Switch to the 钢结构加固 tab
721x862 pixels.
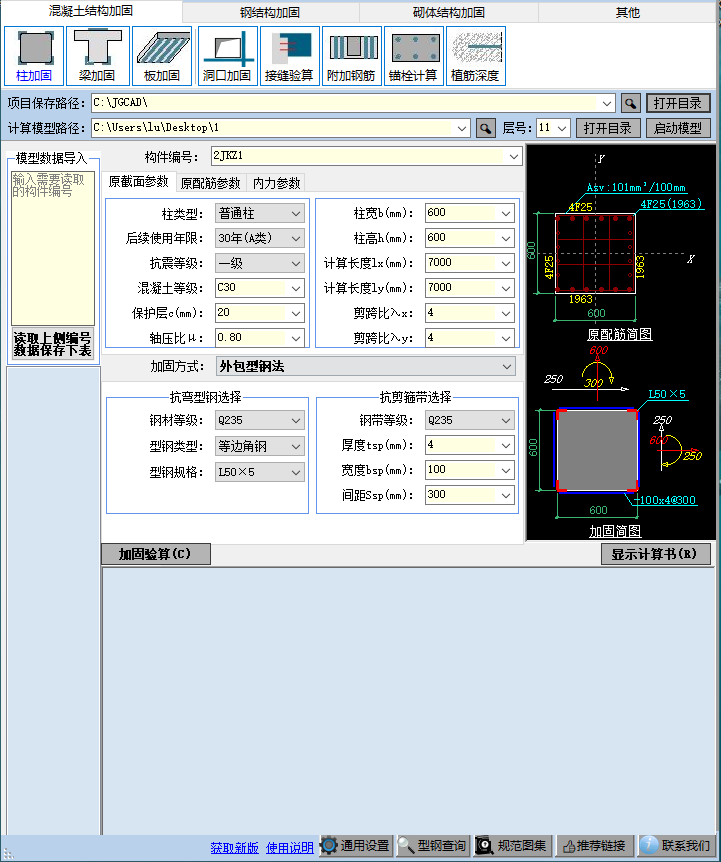point(270,13)
